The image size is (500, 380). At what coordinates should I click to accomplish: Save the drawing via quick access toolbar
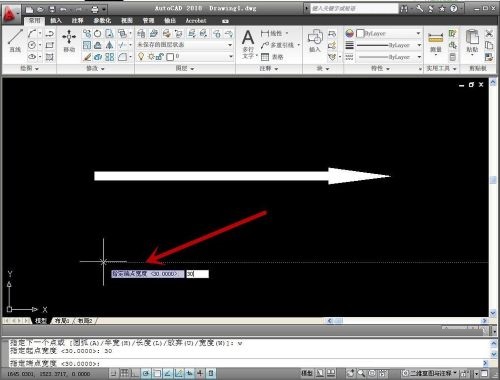[x=52, y=9]
